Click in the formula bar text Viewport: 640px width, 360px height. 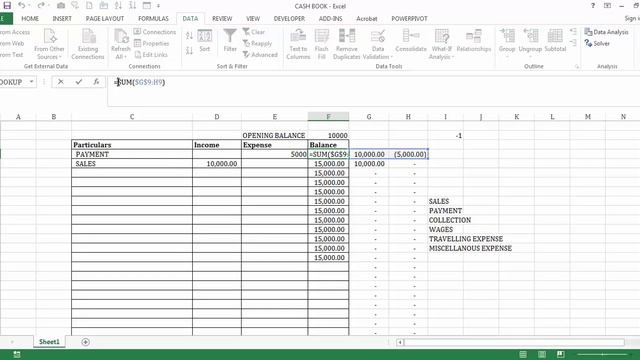tap(139, 82)
